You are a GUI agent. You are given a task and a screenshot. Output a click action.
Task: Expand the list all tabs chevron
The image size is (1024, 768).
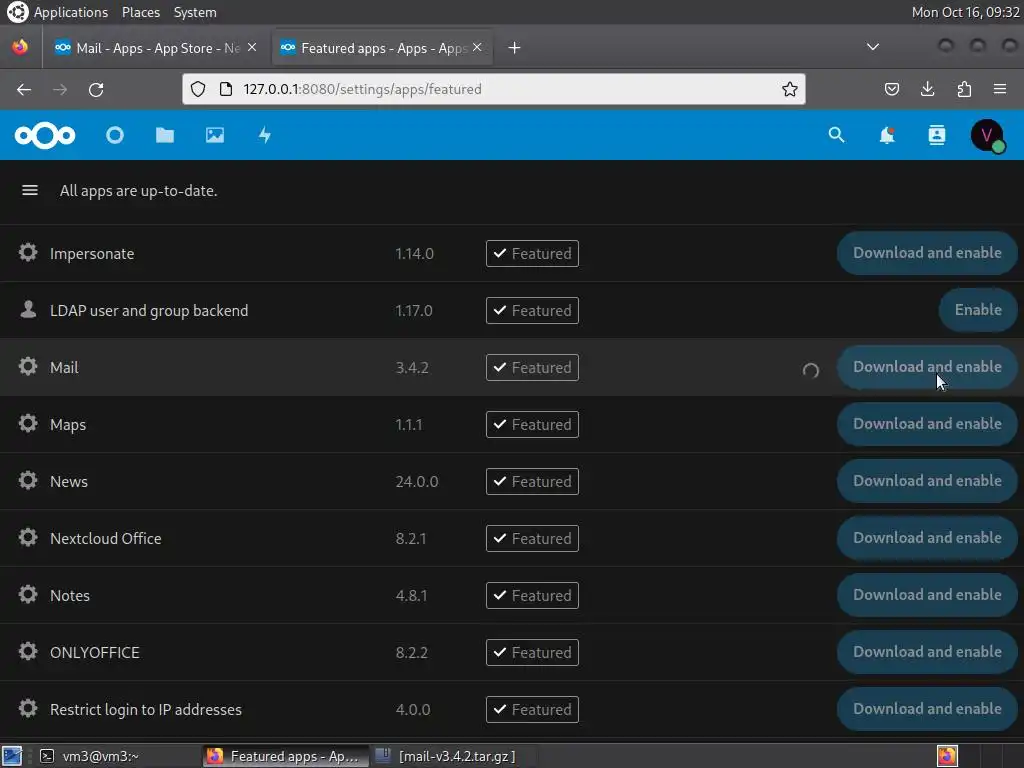[x=872, y=47]
